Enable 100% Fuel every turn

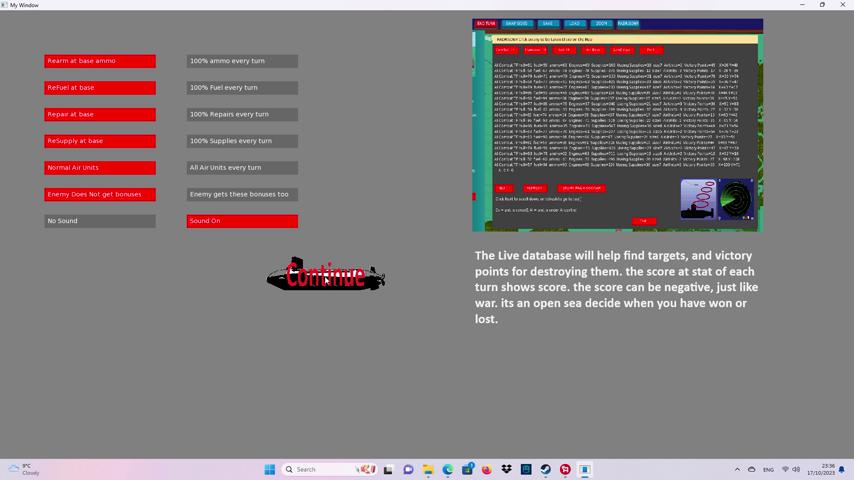[x=242, y=88]
